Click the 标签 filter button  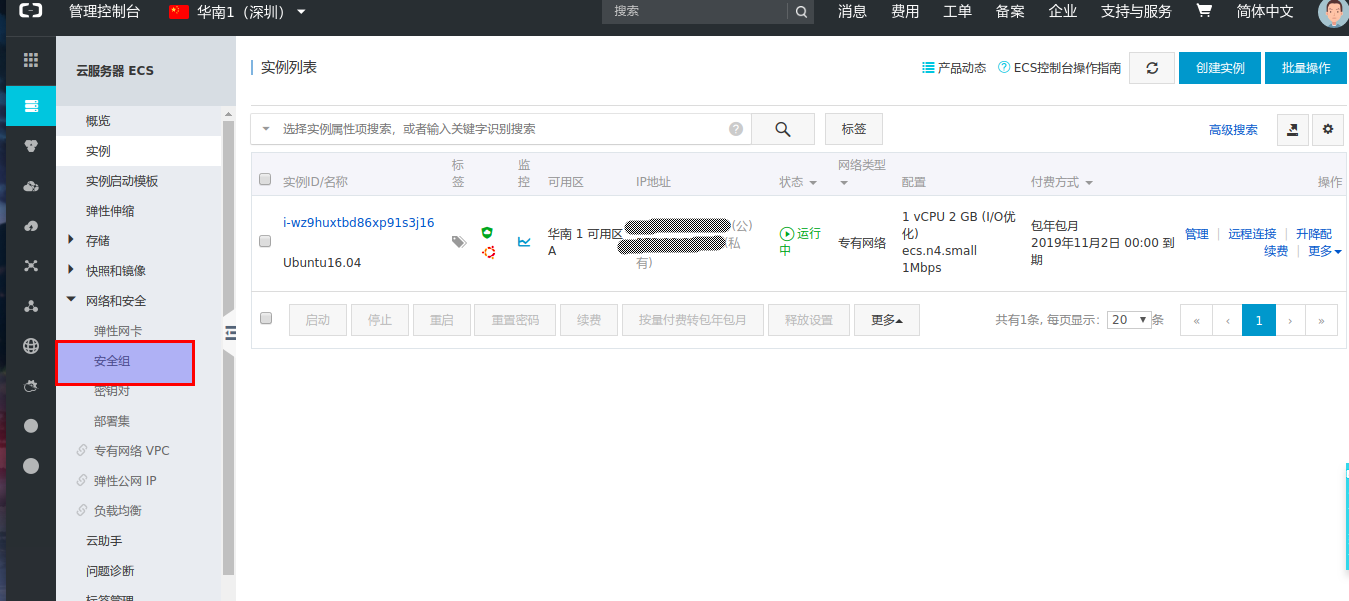853,129
